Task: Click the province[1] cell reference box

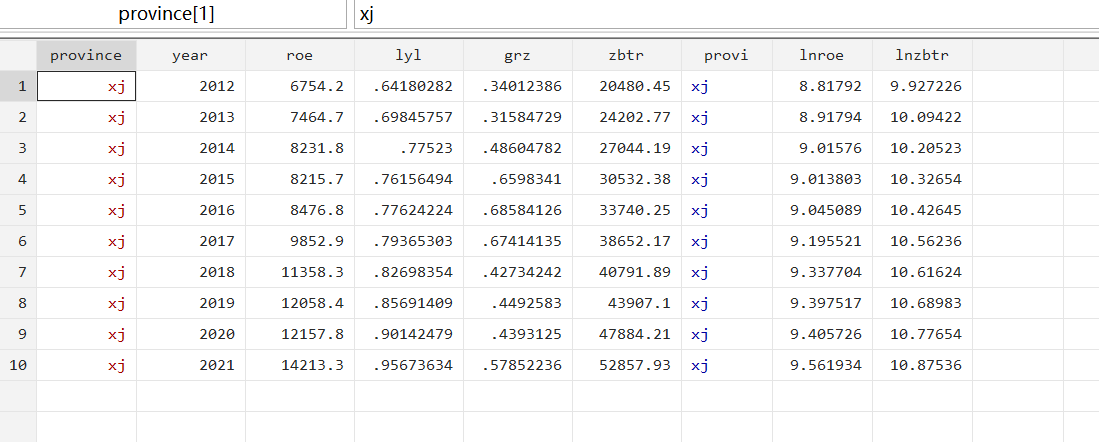Action: [x=172, y=14]
